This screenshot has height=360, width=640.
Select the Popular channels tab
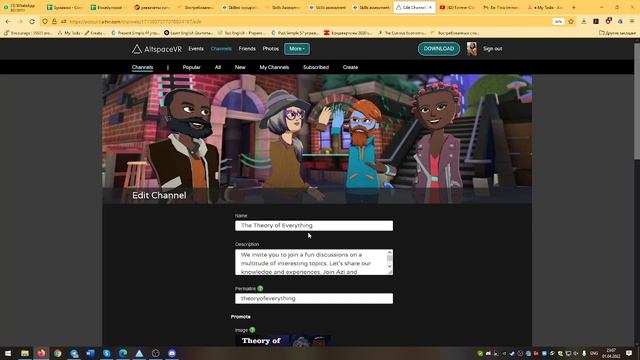coord(191,67)
